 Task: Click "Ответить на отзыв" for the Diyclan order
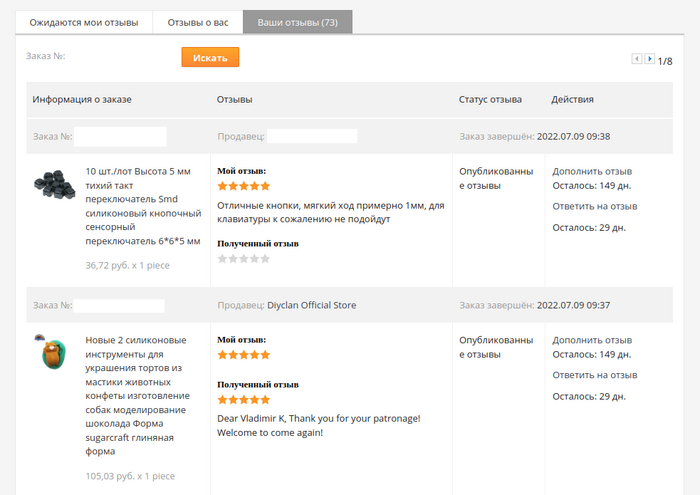point(595,375)
